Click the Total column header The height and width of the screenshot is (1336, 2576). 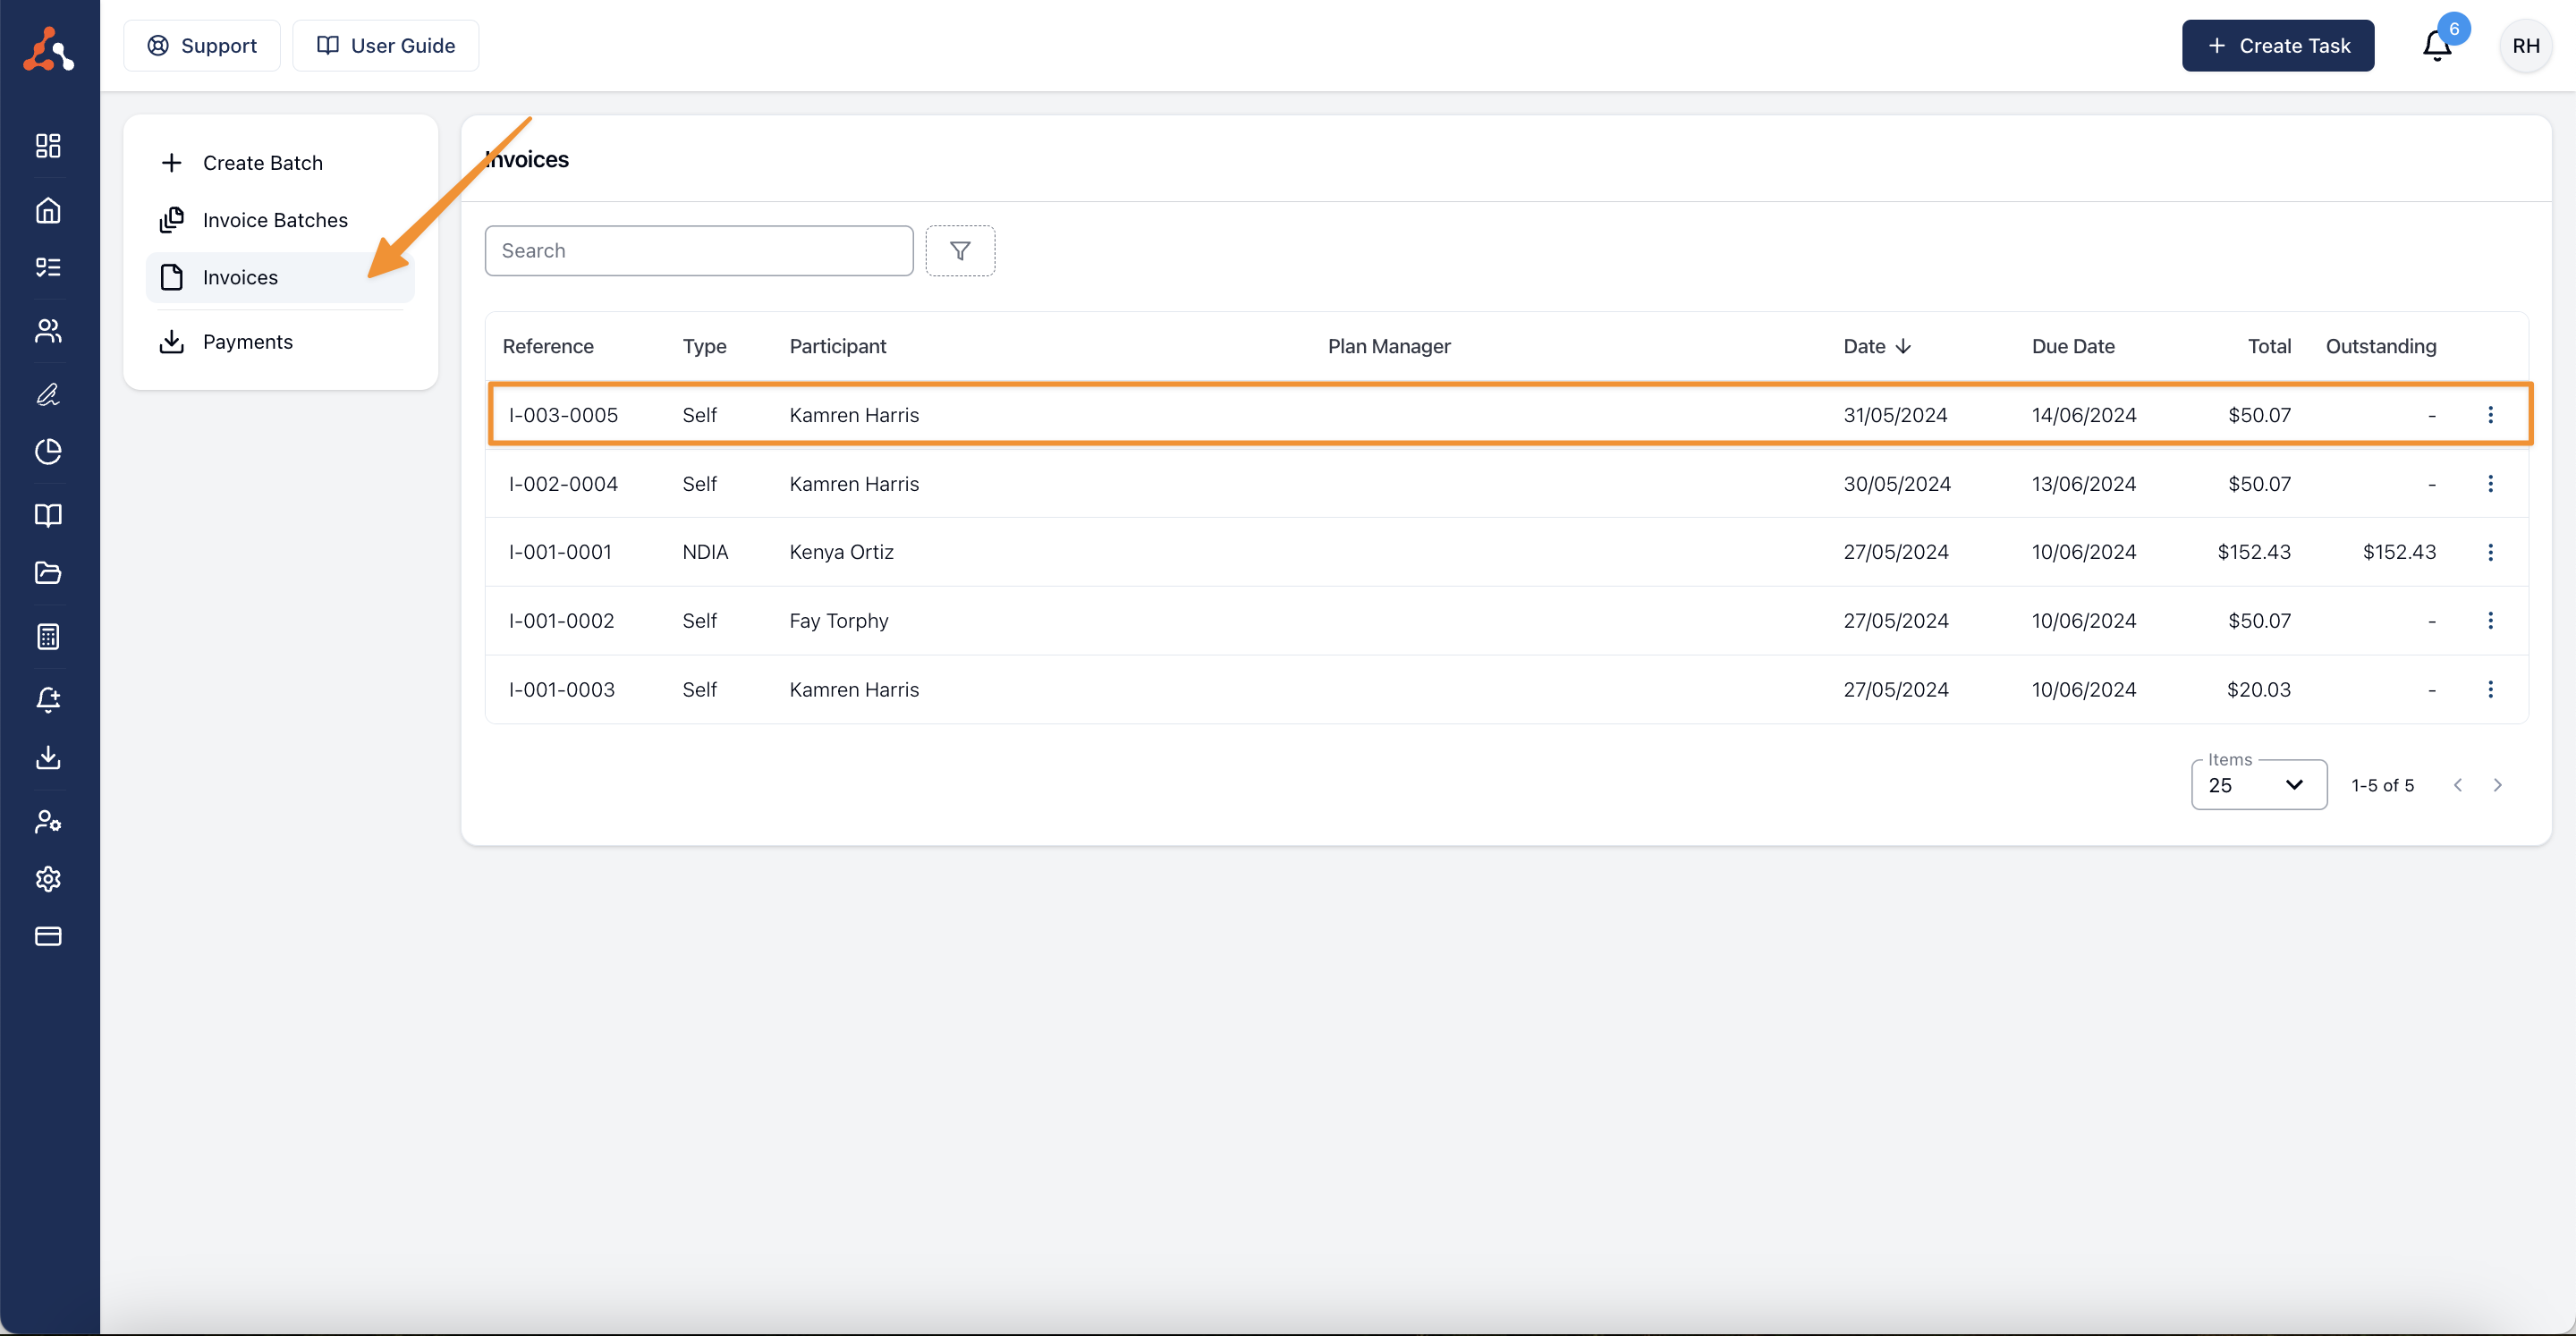[x=2268, y=346]
